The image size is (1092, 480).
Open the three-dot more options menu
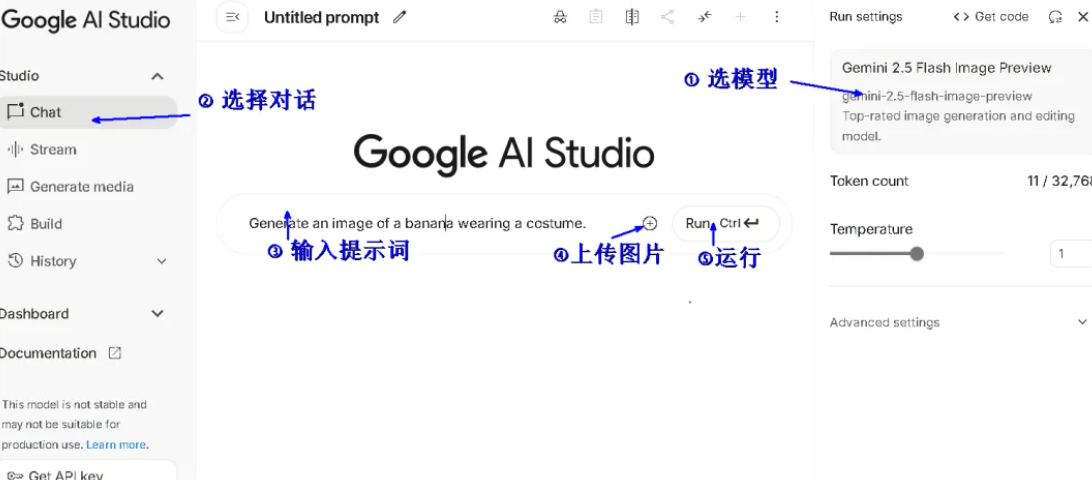(777, 17)
